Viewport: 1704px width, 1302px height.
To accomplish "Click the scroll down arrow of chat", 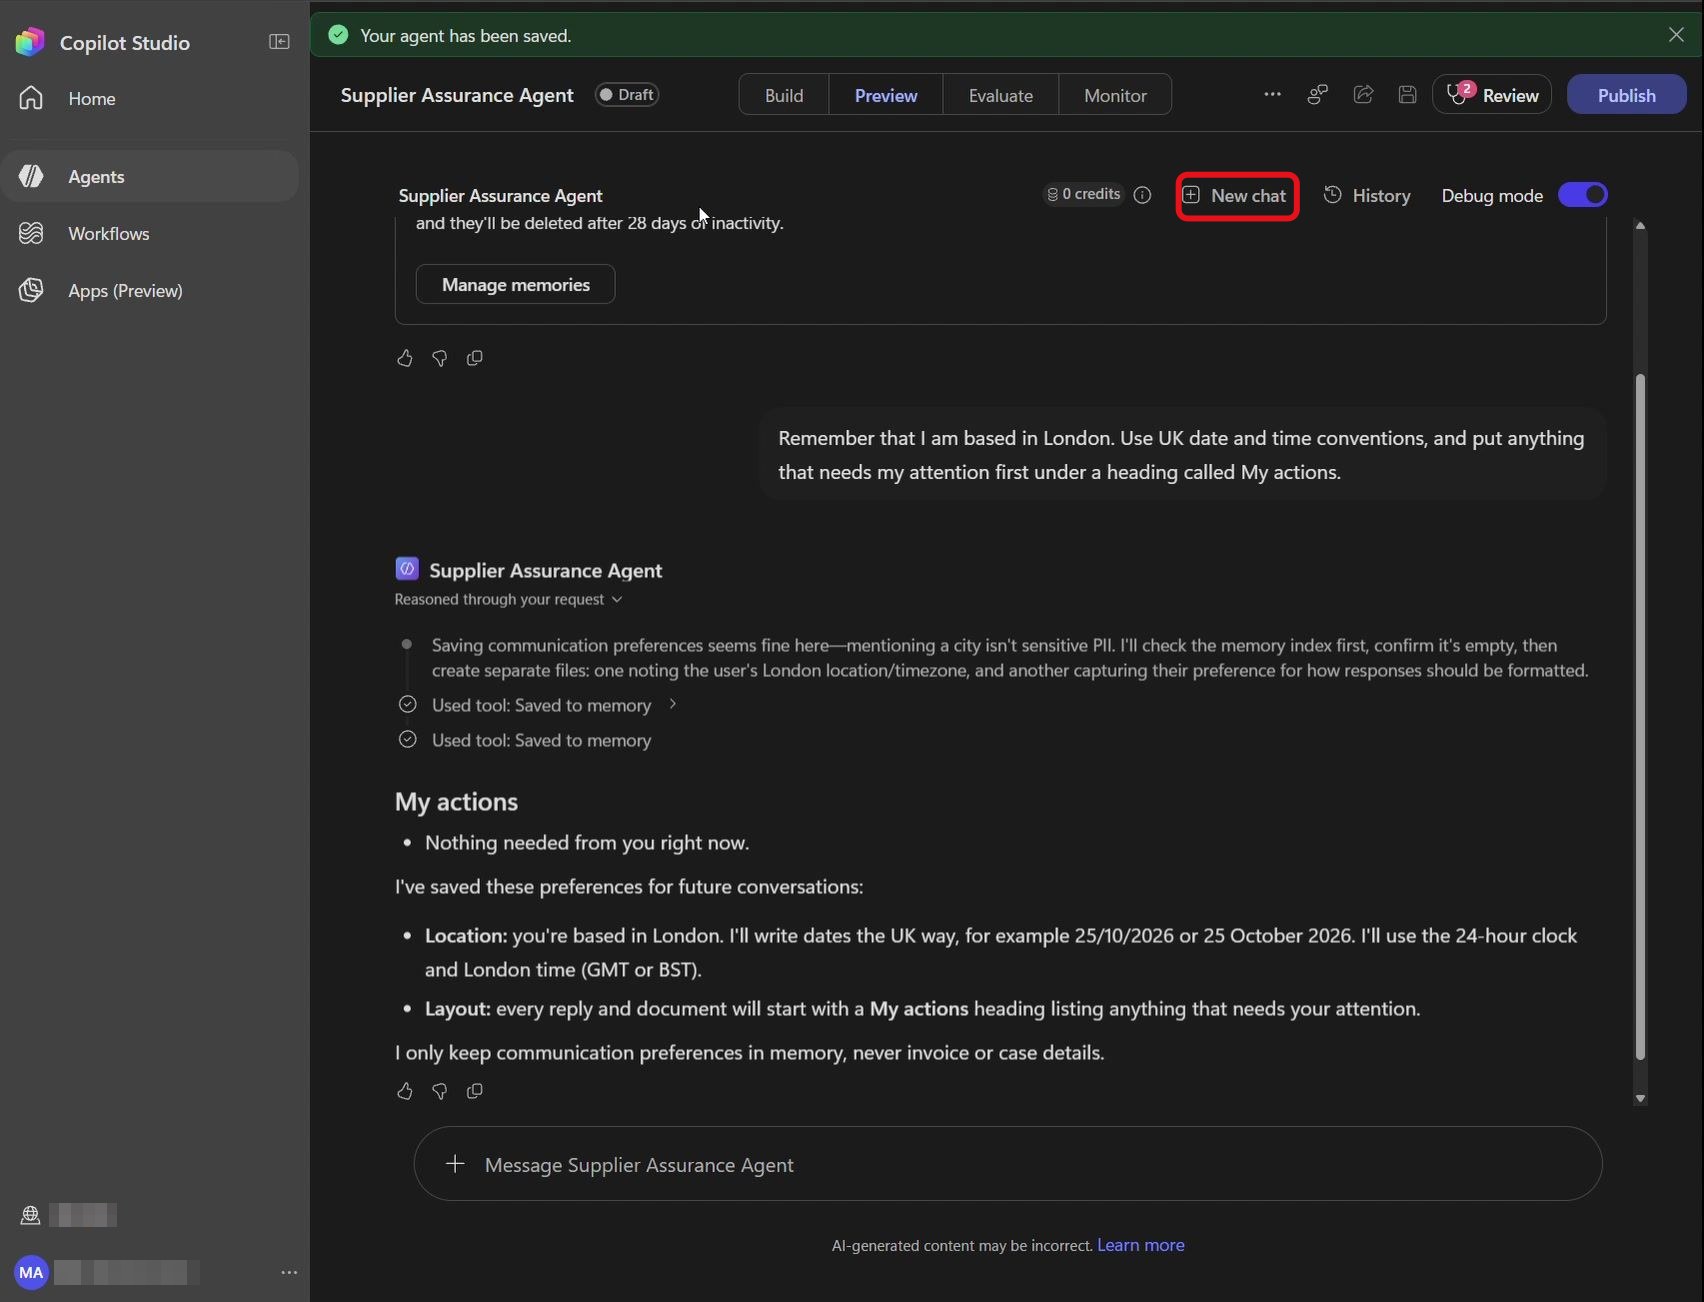I will (1640, 1098).
